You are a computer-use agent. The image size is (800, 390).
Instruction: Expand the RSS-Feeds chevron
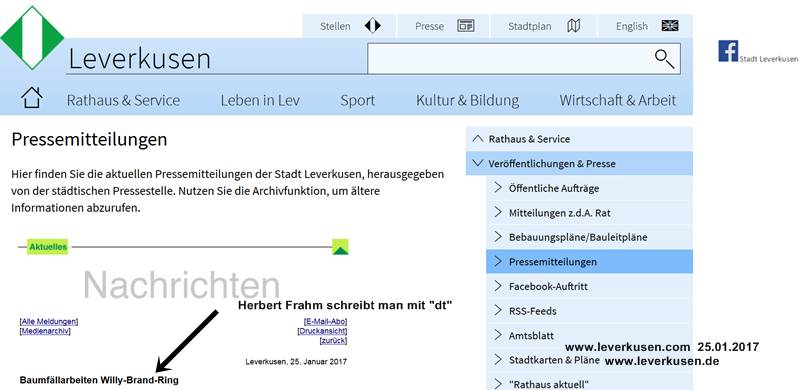(498, 310)
